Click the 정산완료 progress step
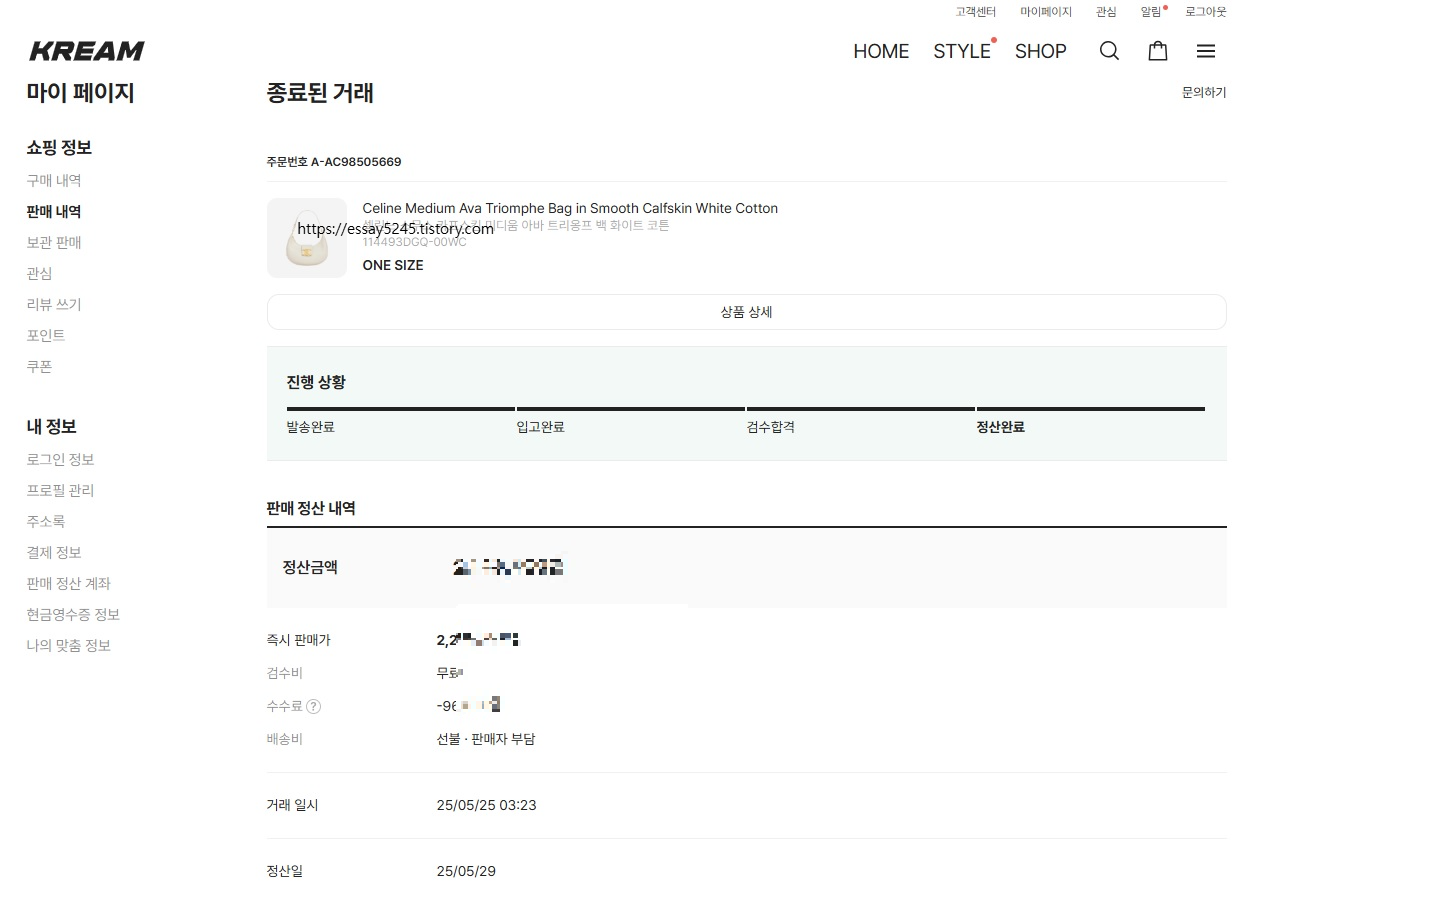The height and width of the screenshot is (901, 1446). 1001,427
